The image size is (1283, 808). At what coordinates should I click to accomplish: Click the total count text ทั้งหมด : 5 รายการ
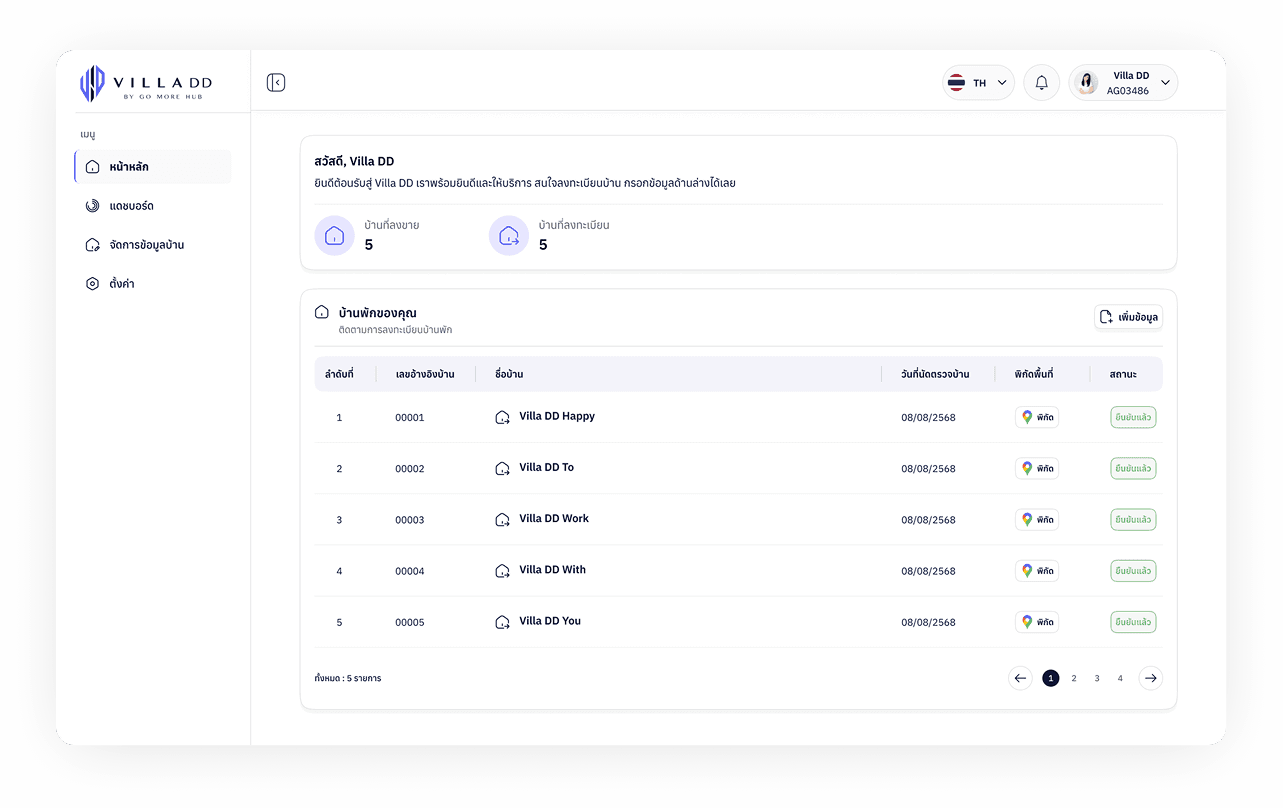[x=348, y=678]
